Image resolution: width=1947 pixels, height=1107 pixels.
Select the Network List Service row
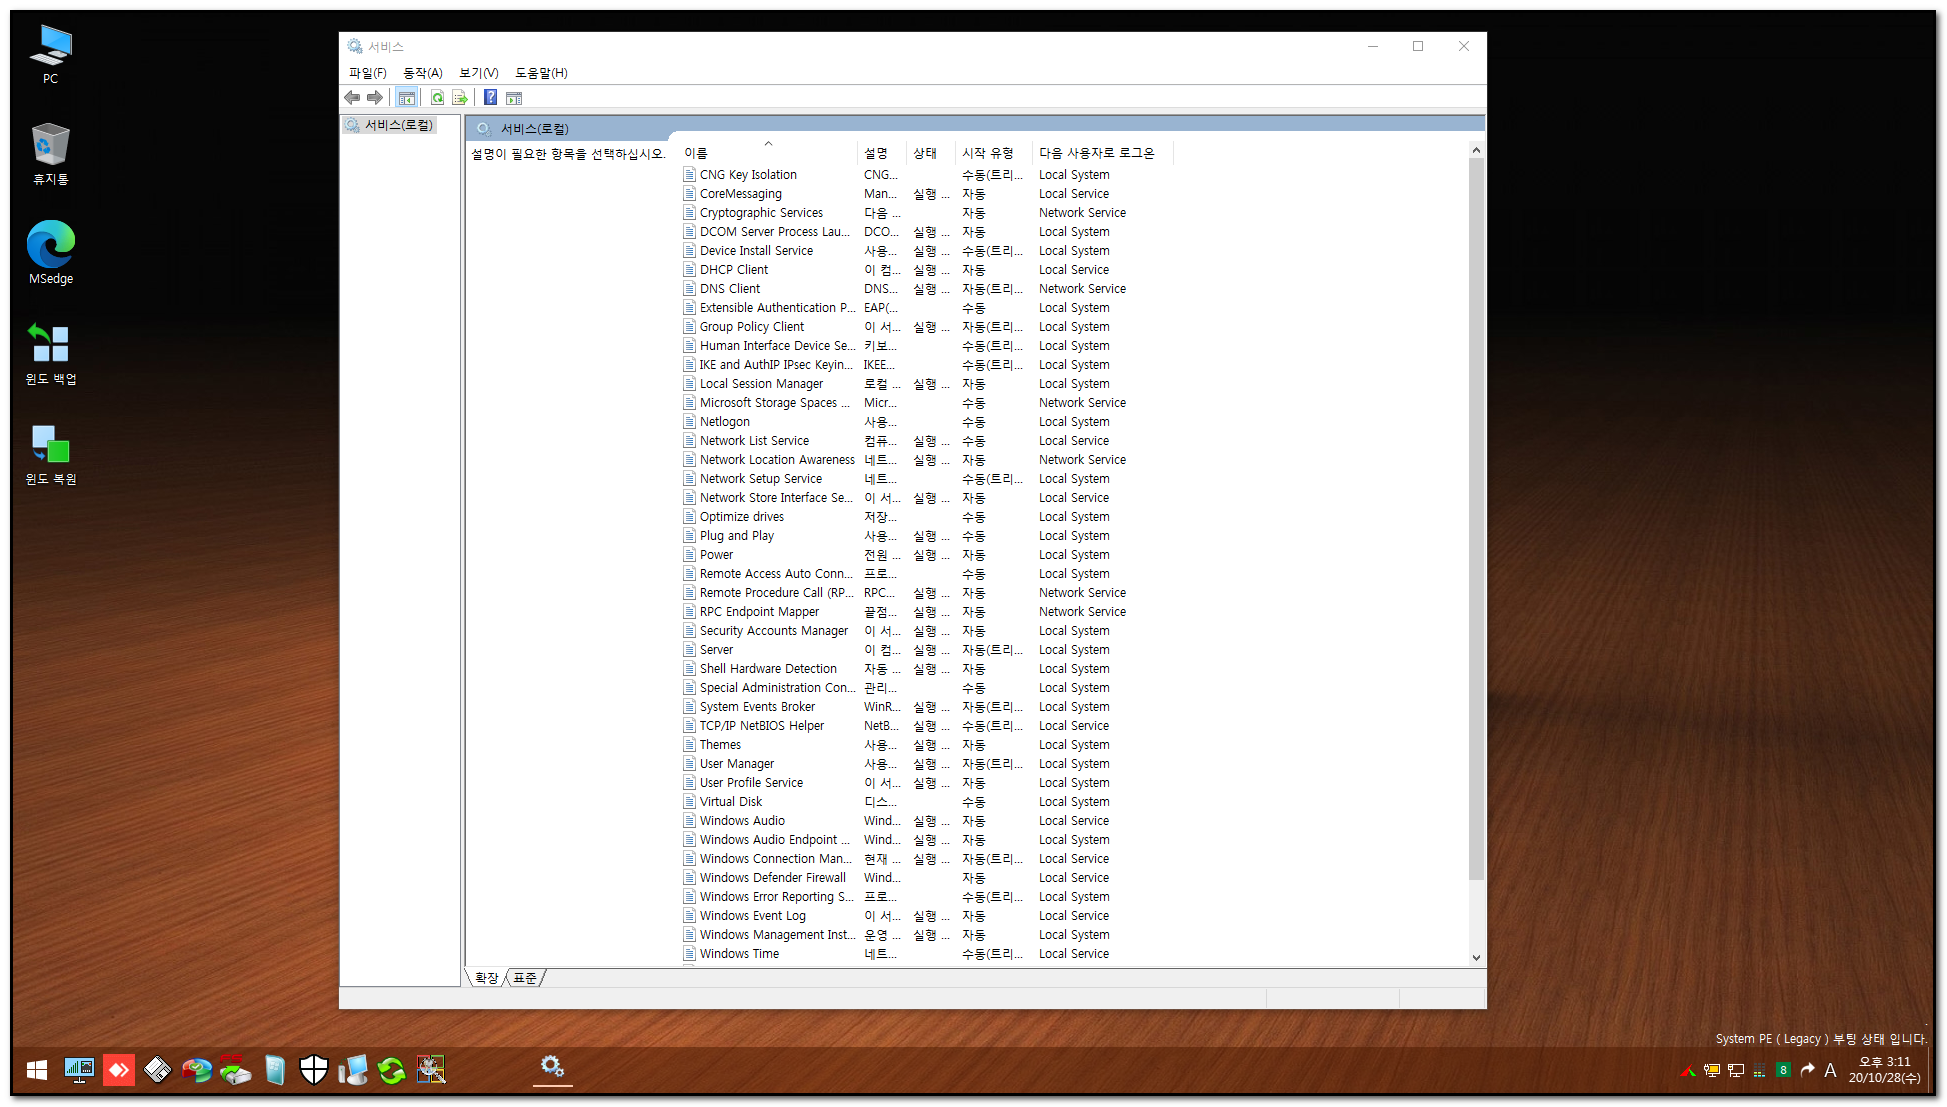926,441
